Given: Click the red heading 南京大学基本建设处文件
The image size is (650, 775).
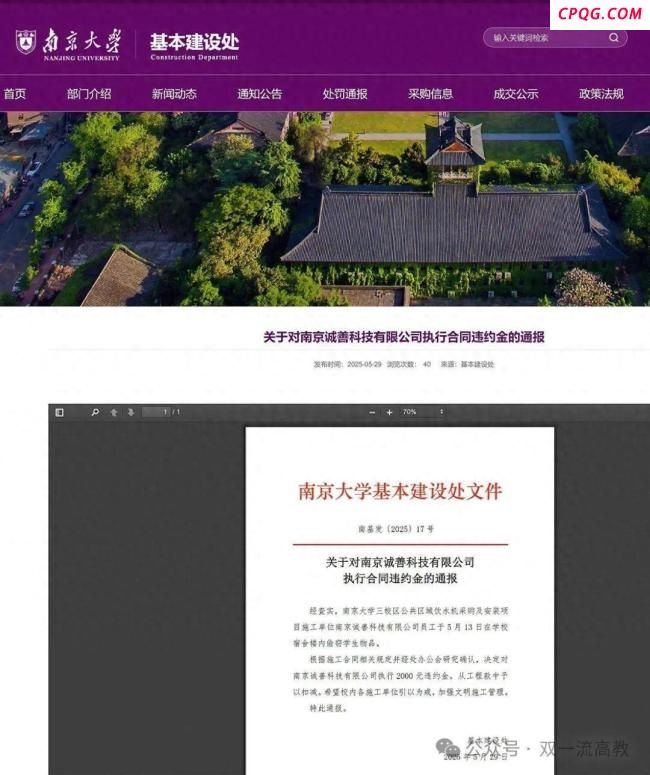Looking at the screenshot, I should [x=400, y=491].
